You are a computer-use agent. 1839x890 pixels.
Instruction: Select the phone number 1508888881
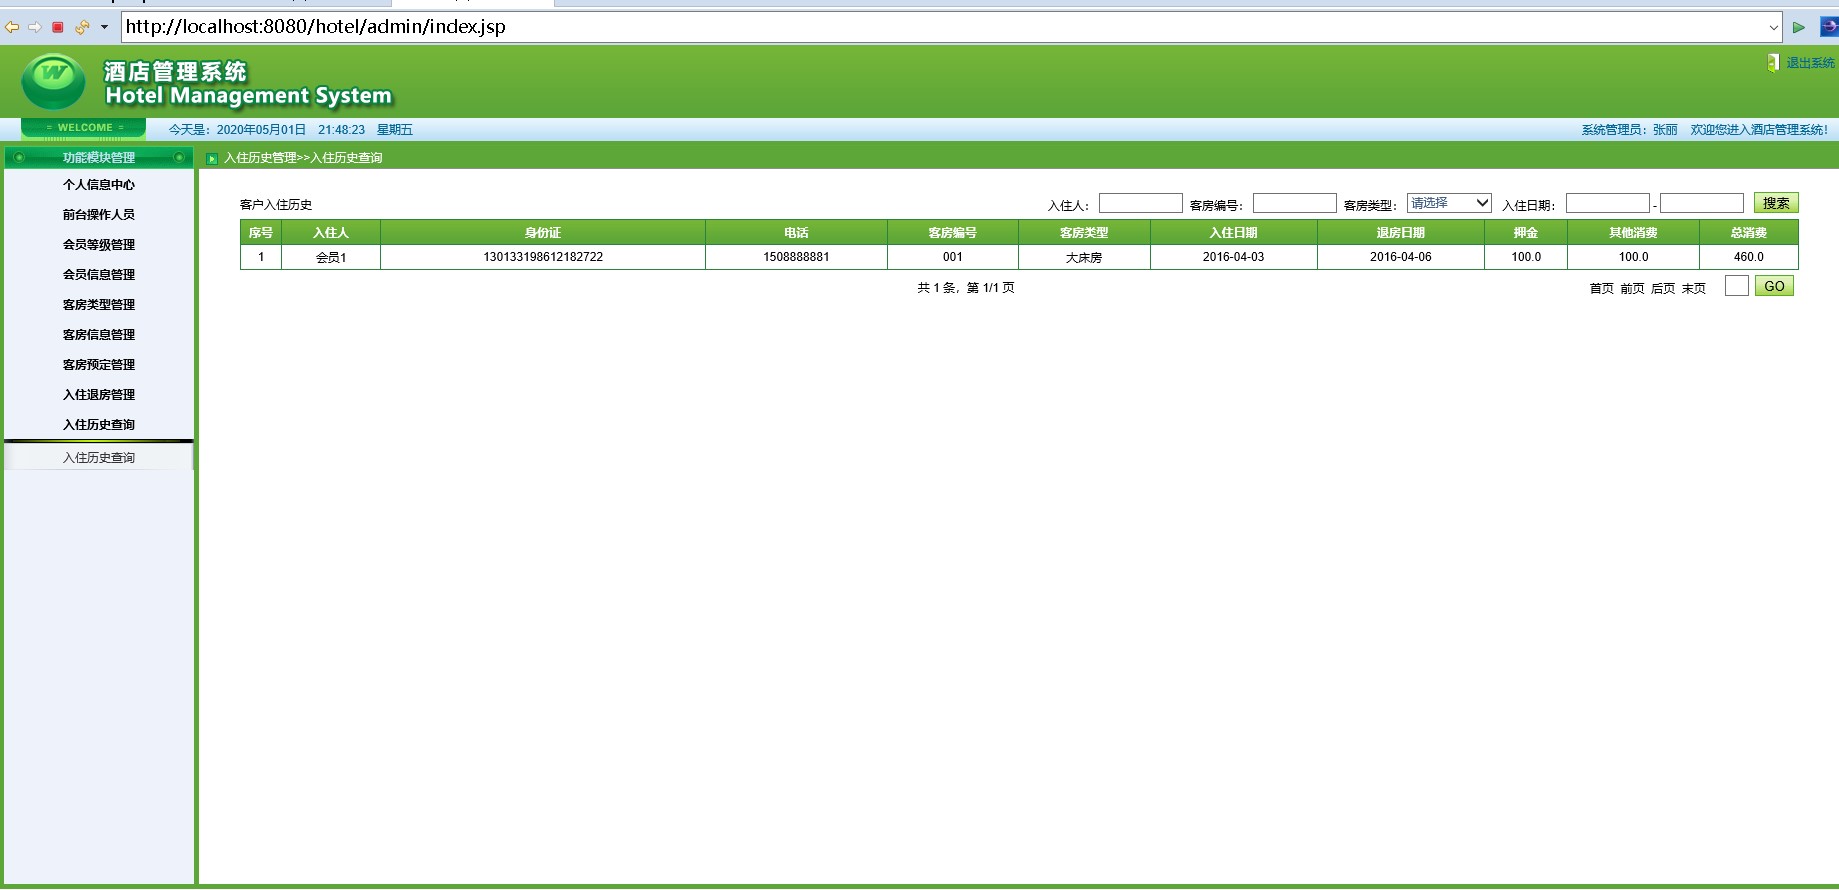coord(796,257)
